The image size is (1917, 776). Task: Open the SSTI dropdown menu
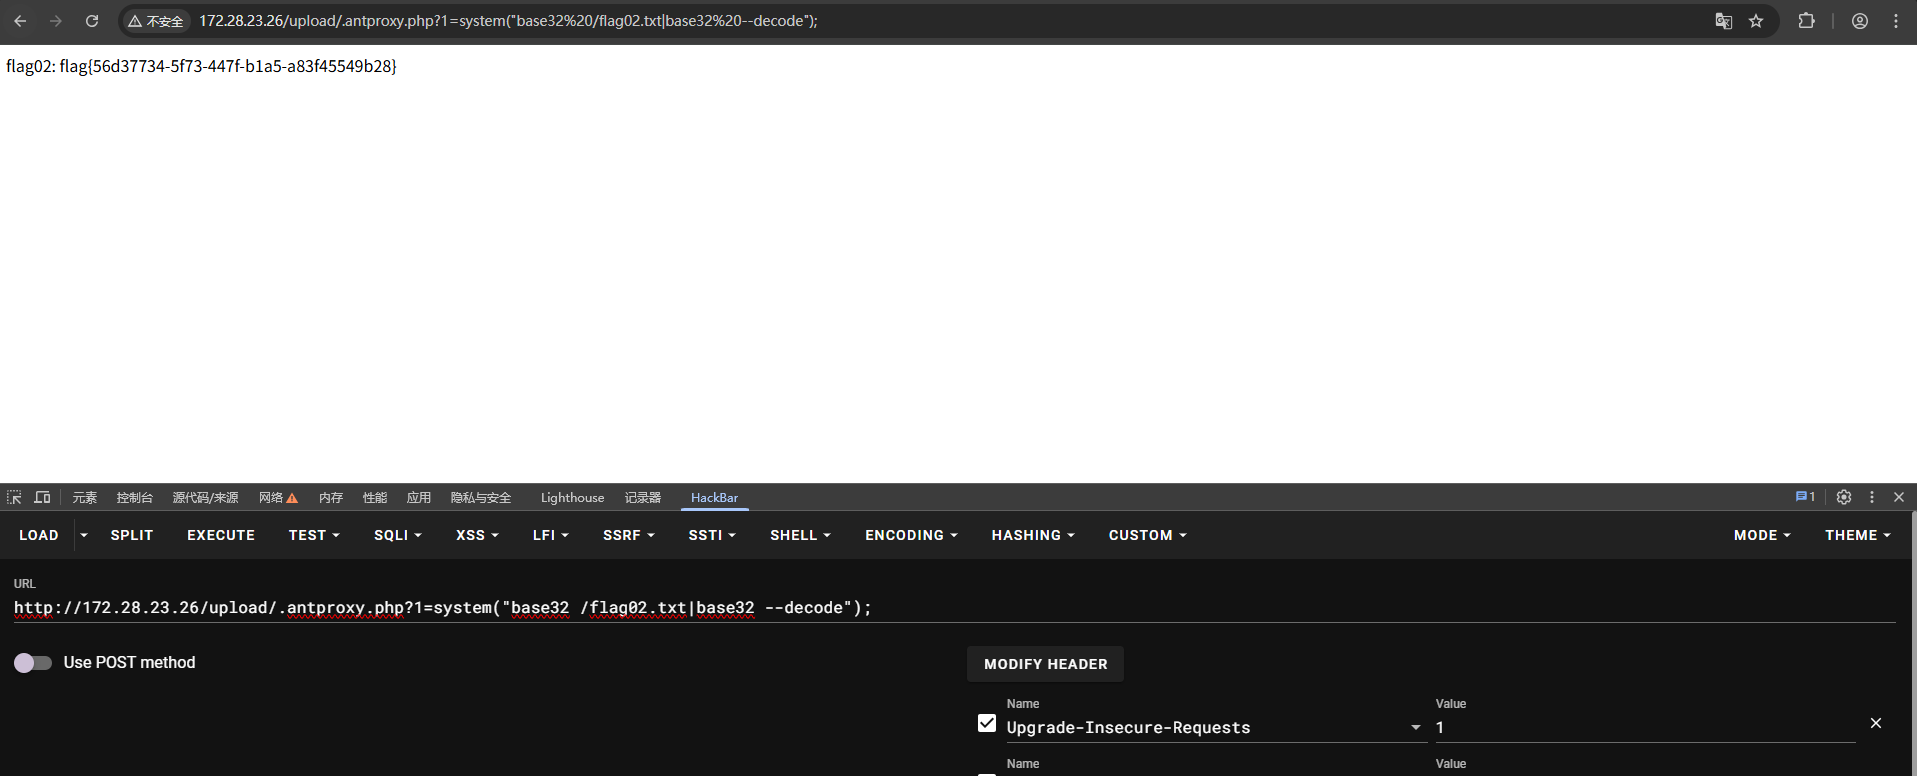click(x=712, y=535)
